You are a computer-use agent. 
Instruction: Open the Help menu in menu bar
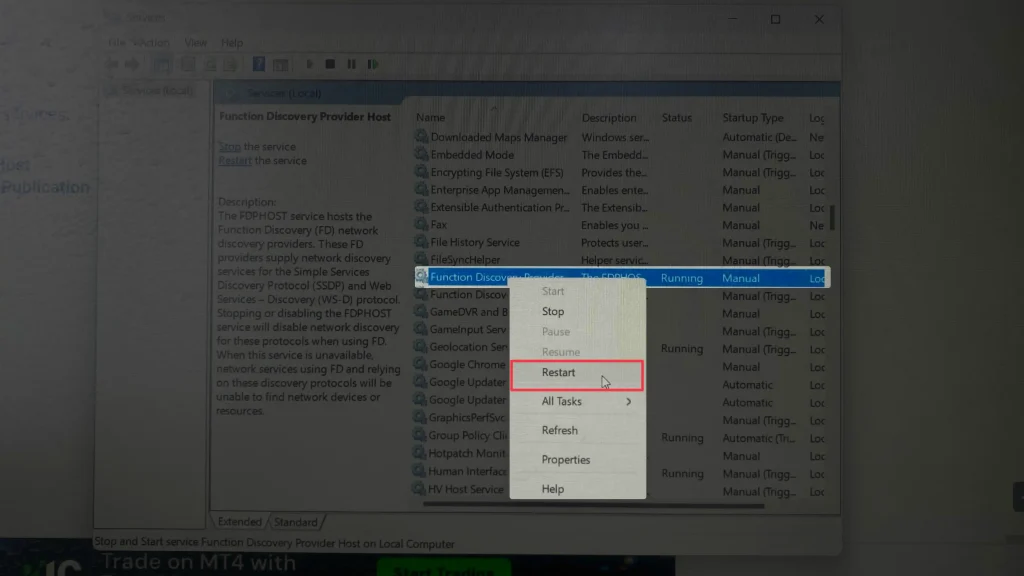coord(232,42)
